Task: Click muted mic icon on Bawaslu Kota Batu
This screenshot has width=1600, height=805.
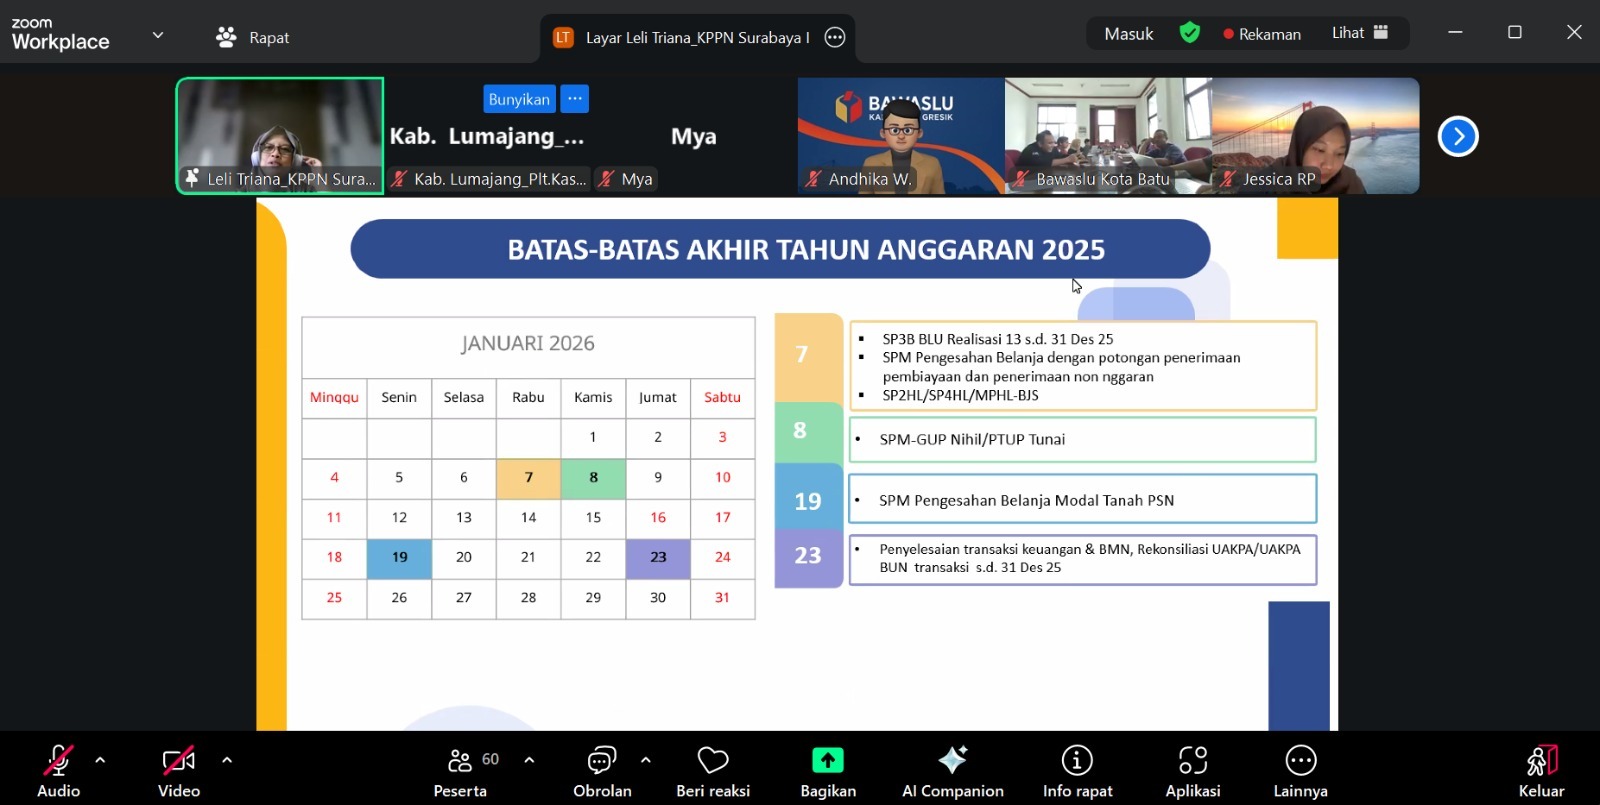Action: pyautogui.click(x=1021, y=179)
